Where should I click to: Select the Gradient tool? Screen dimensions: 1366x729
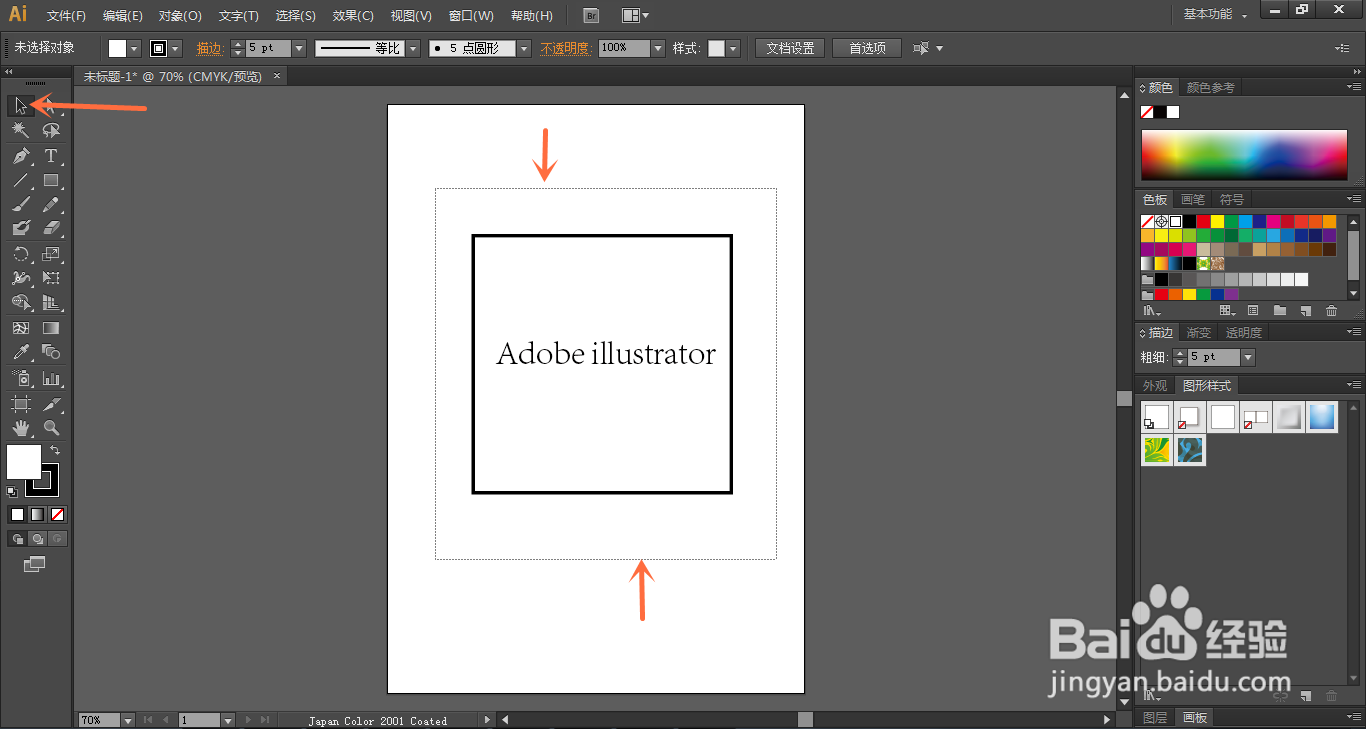pos(51,328)
